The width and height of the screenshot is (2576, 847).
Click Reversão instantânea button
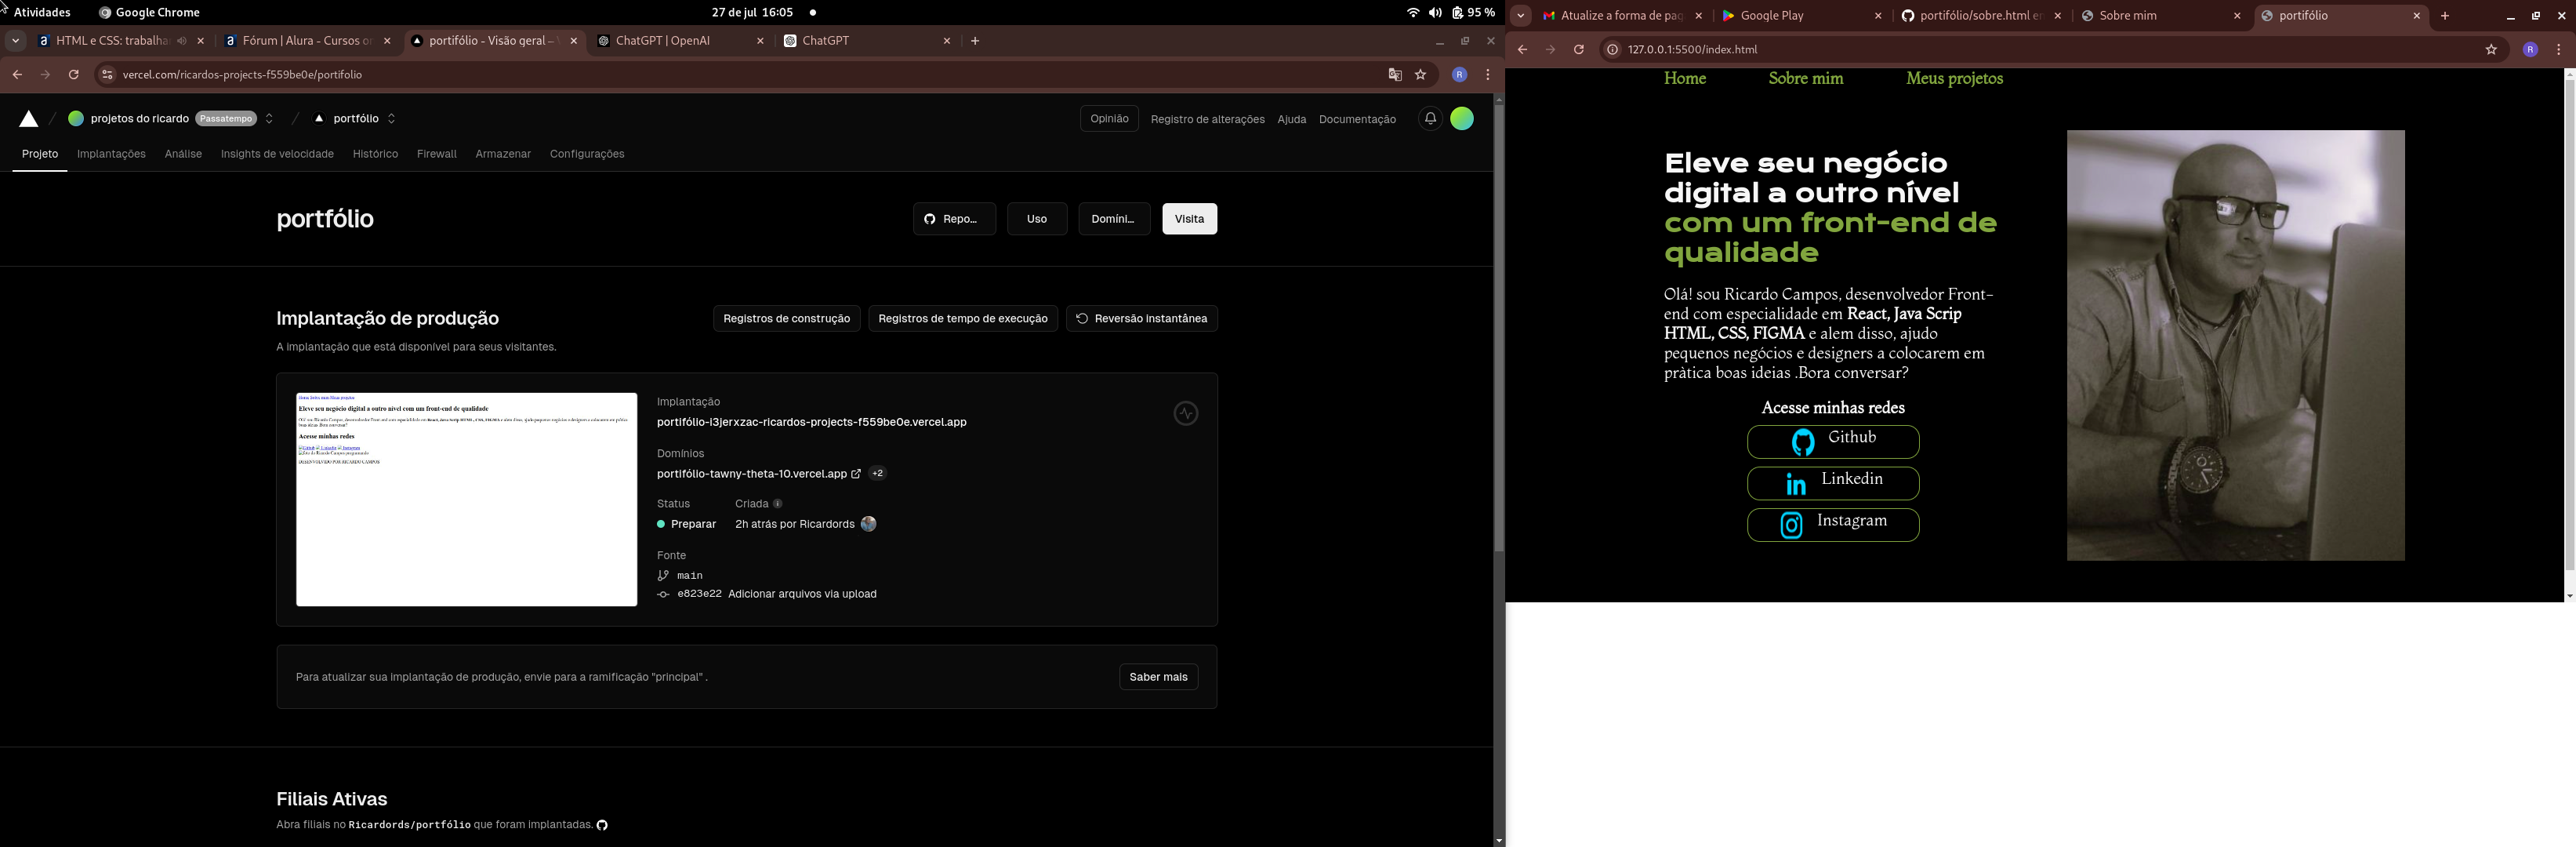1141,319
